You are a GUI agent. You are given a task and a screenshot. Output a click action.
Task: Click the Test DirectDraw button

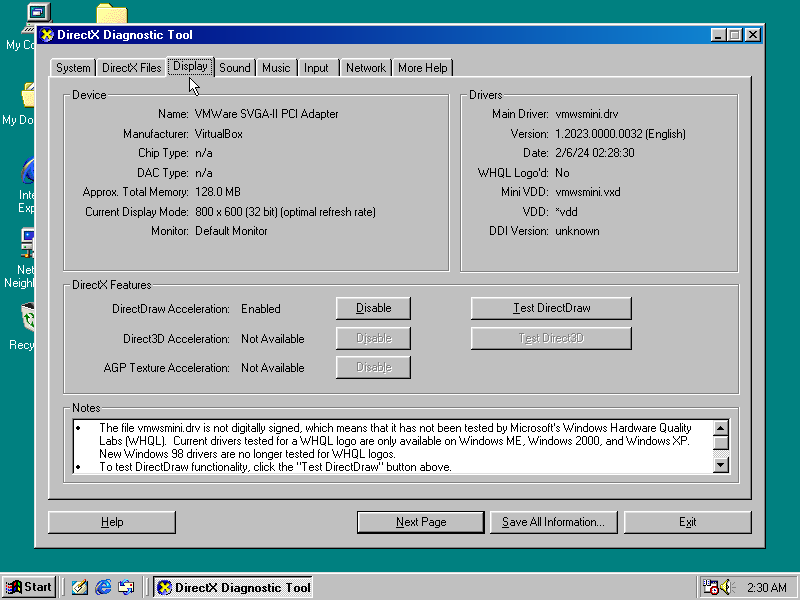[x=552, y=308]
